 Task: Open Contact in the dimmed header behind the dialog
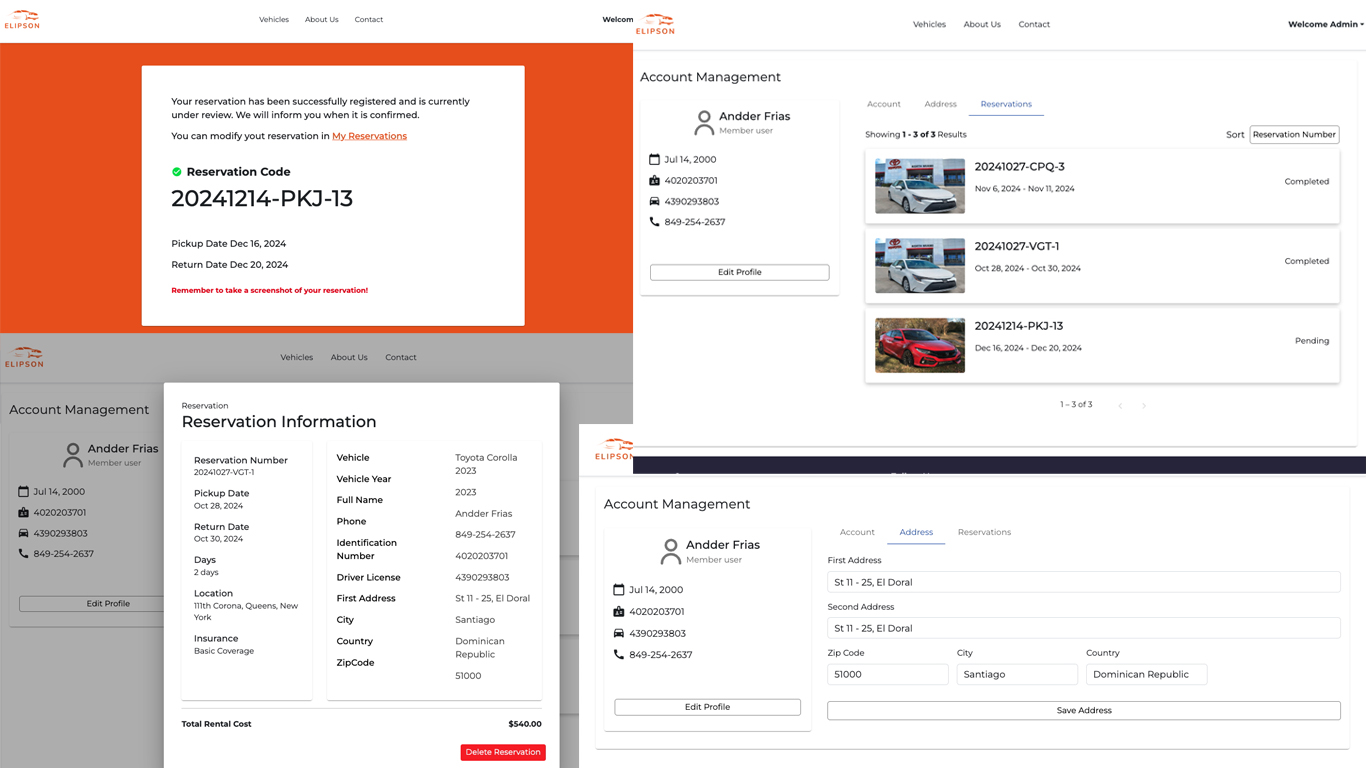(401, 357)
